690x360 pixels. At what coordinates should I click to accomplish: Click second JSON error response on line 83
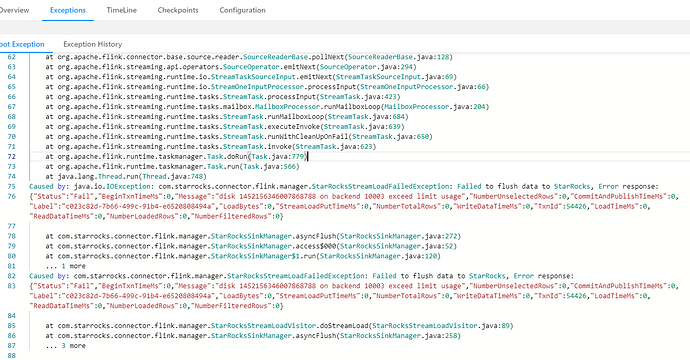point(354,296)
